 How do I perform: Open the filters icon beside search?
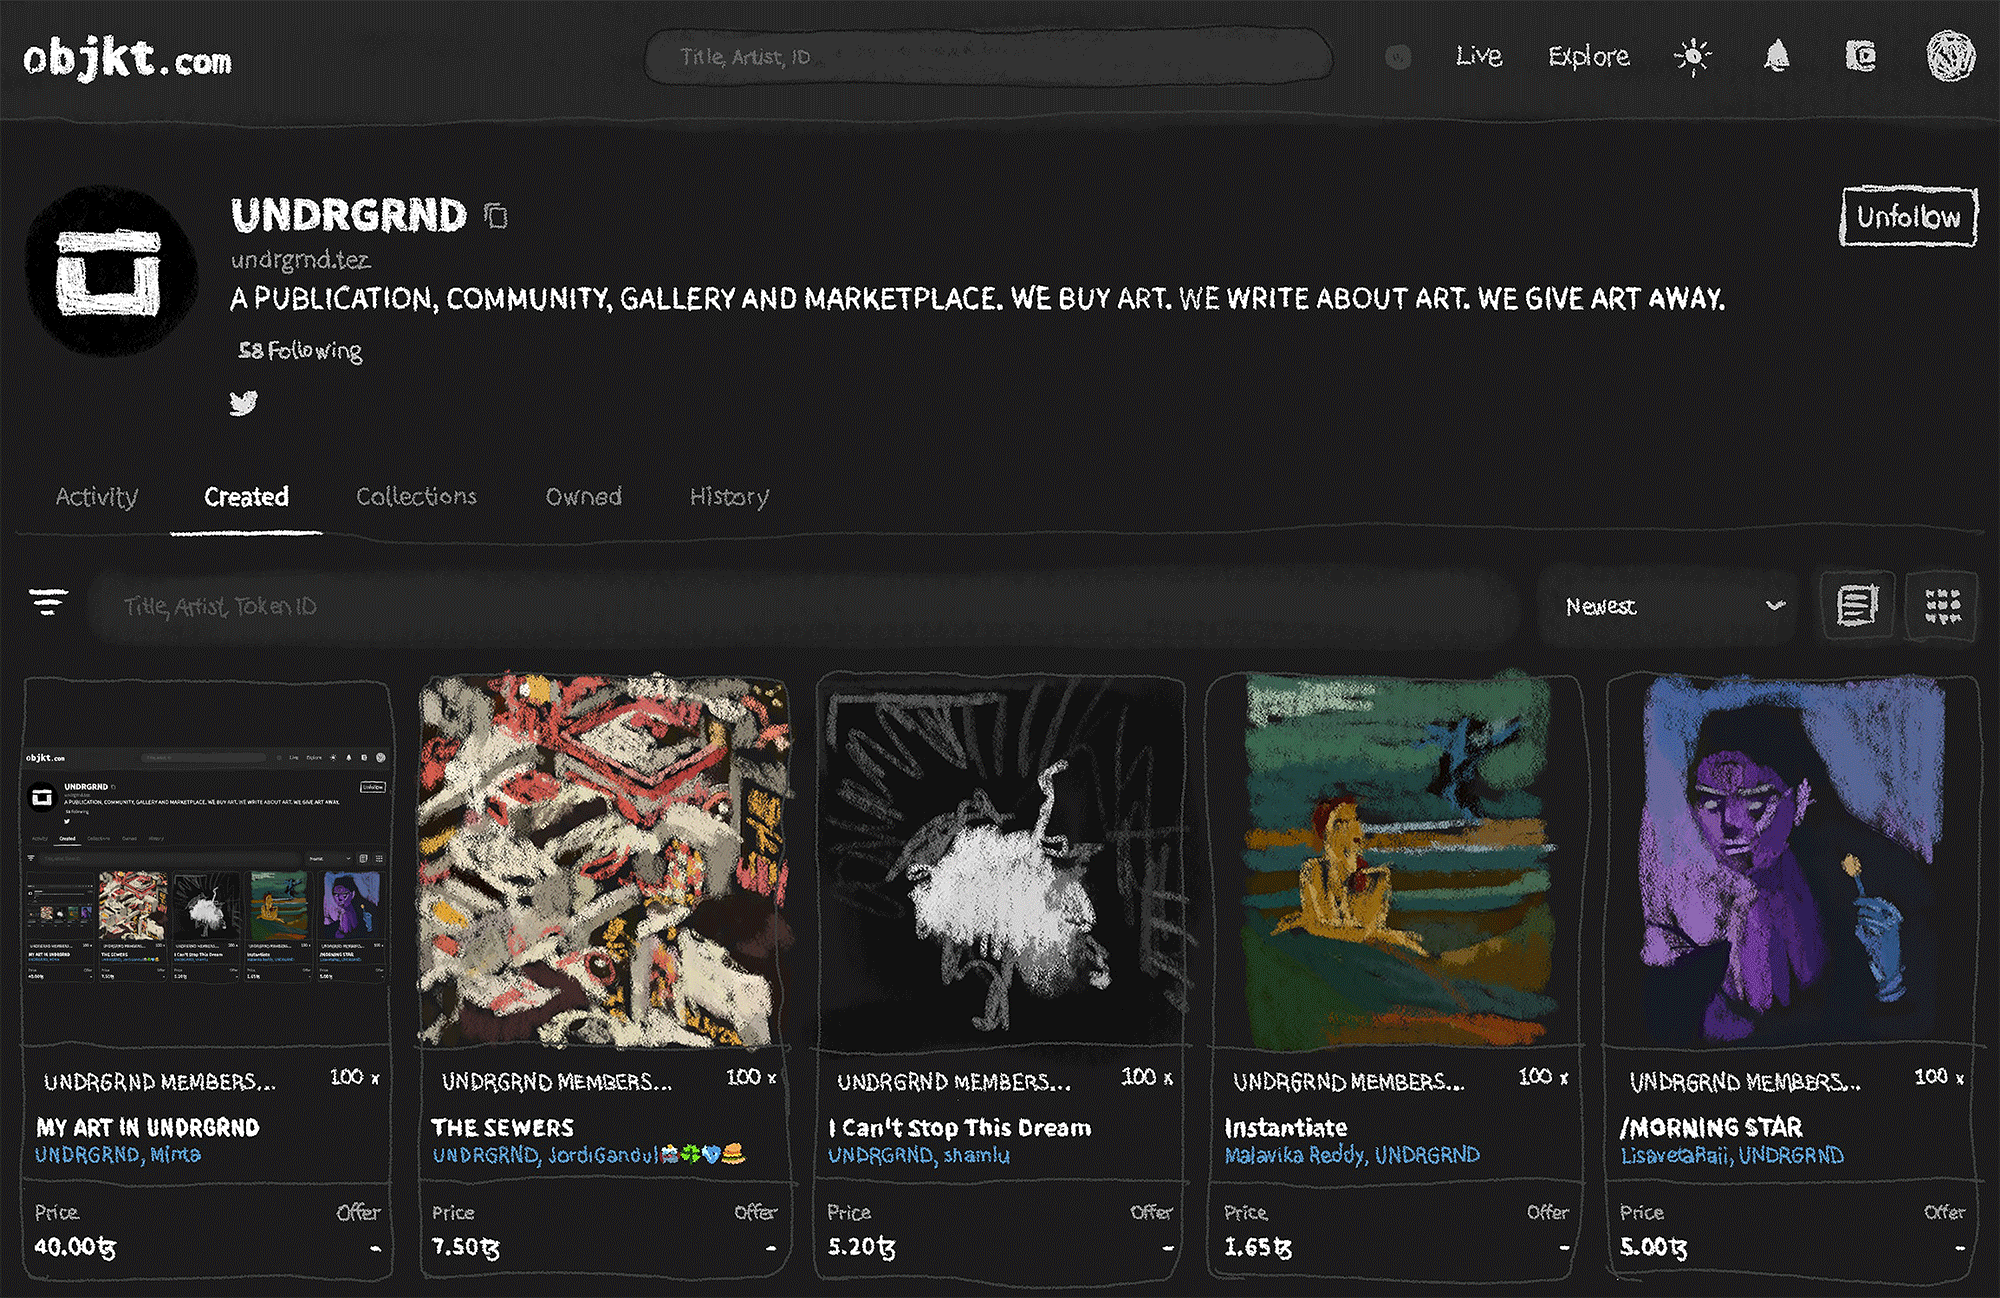coord(48,602)
